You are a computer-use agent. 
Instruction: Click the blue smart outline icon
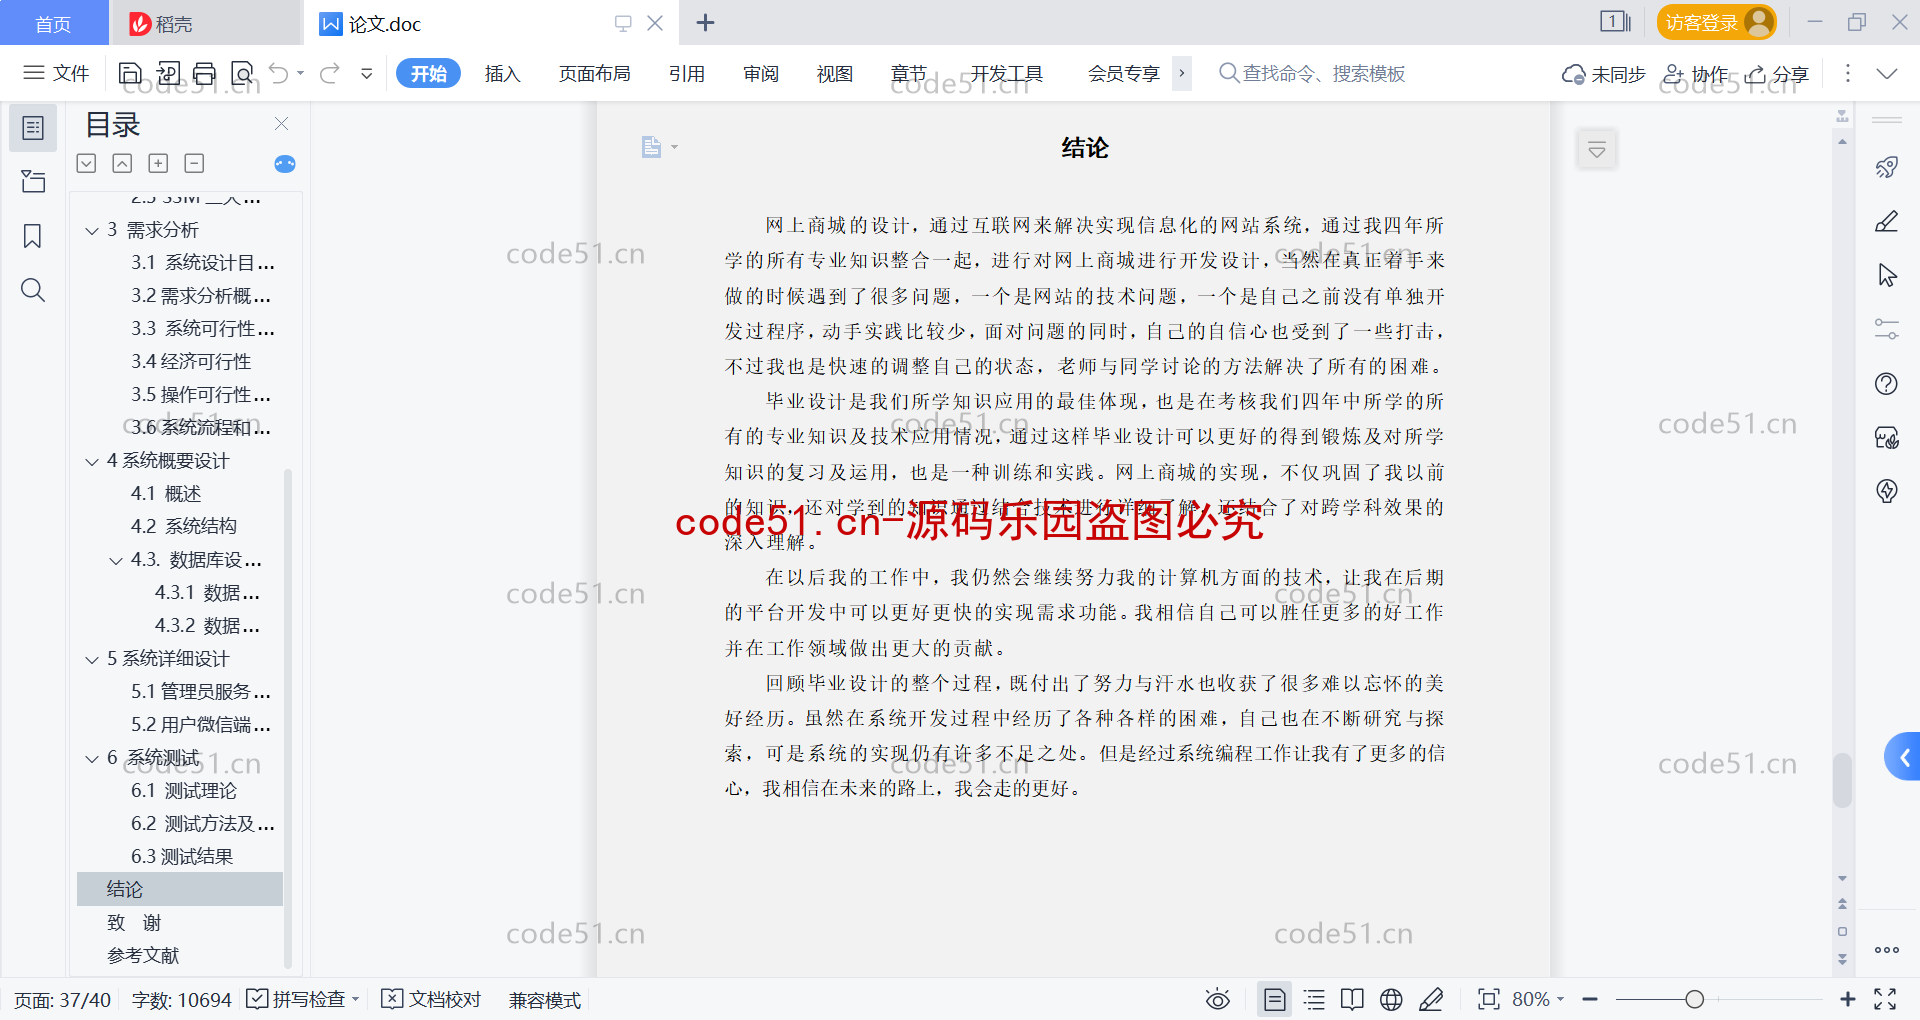[285, 163]
